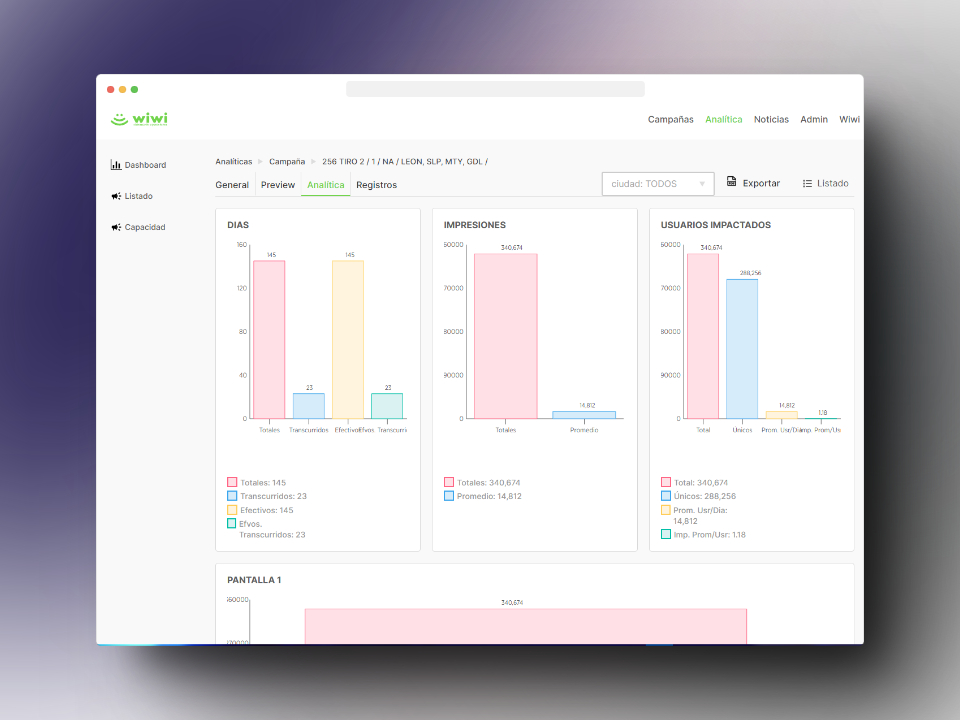Click the pink Total bar in USUARIOS IMPACTADOS

click(x=703, y=336)
